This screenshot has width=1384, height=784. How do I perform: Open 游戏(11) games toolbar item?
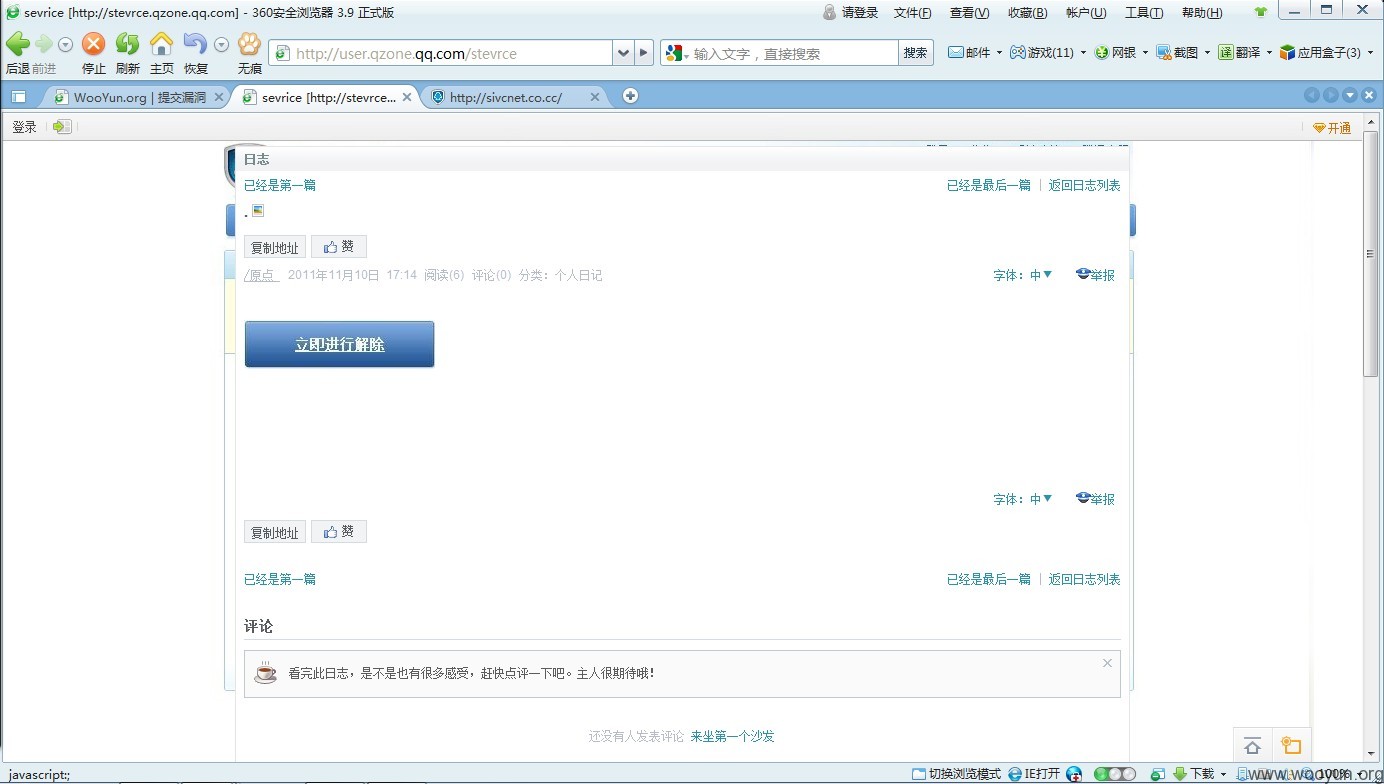click(x=1041, y=52)
